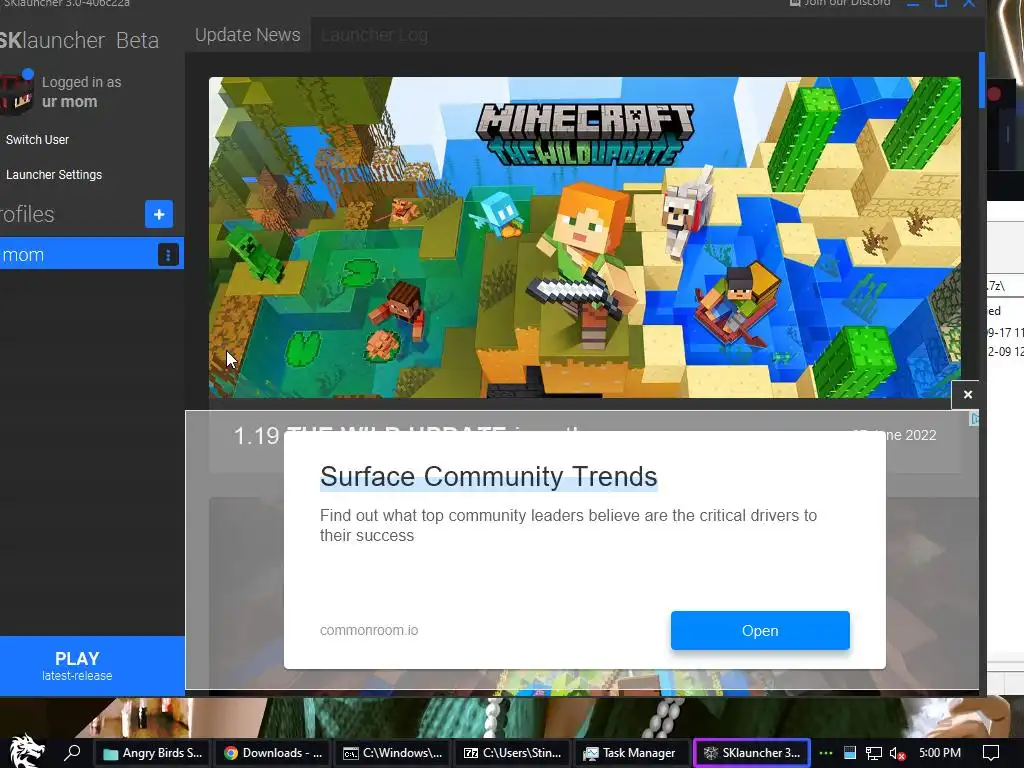Open the notification center icon
This screenshot has width=1024, height=768.
[991, 753]
